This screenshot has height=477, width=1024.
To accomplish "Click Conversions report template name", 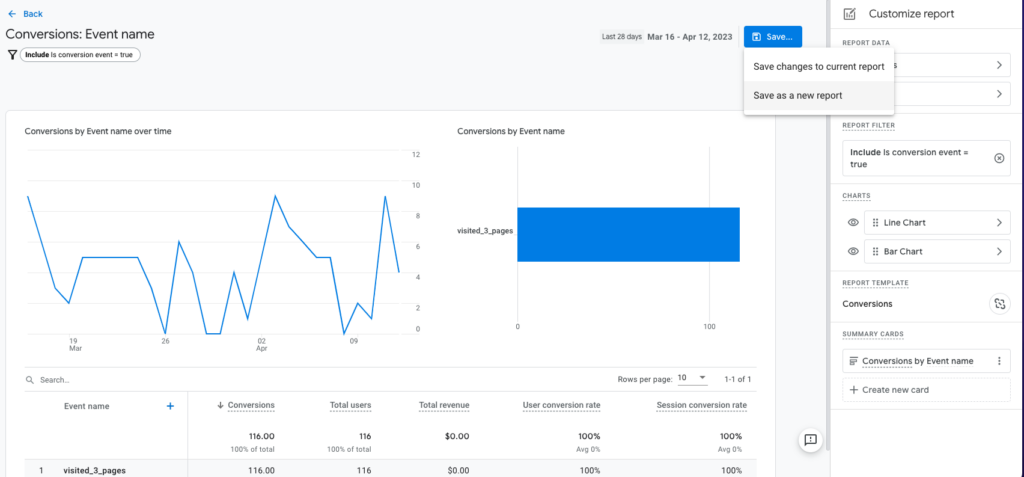I will pyautogui.click(x=867, y=304).
